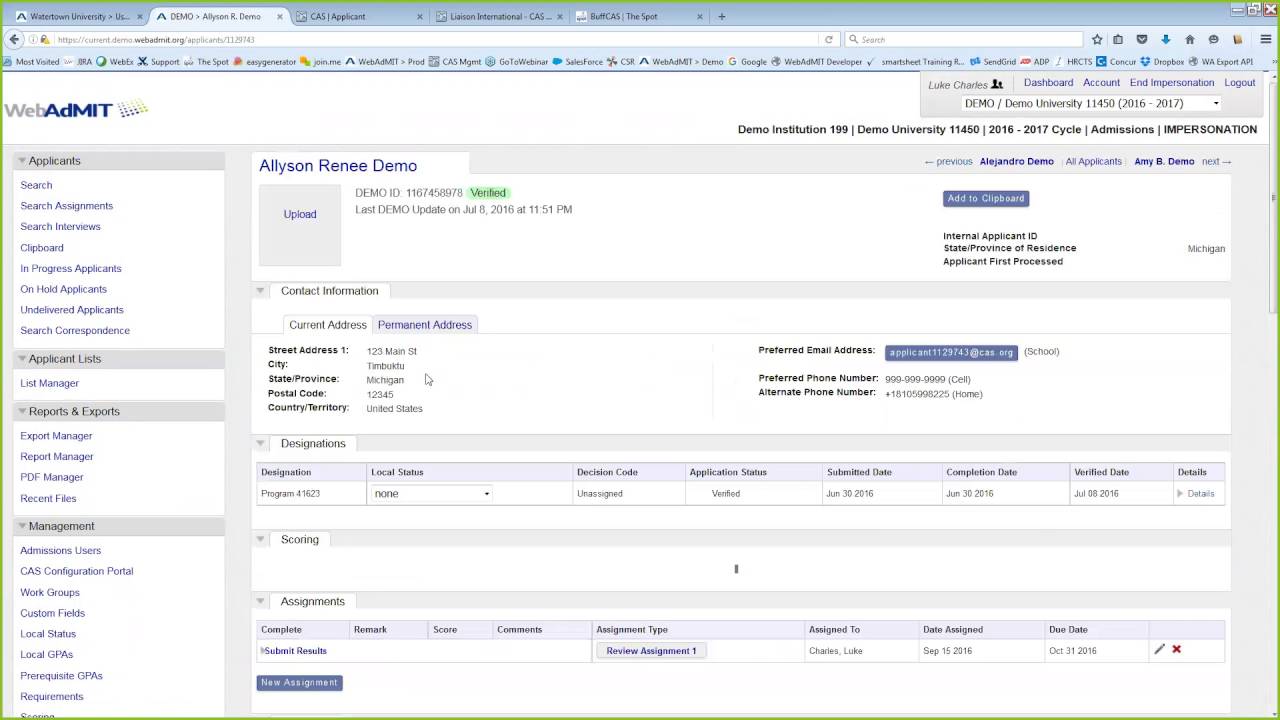
Task: Open the GoToWebinar bookmark
Action: point(517,61)
